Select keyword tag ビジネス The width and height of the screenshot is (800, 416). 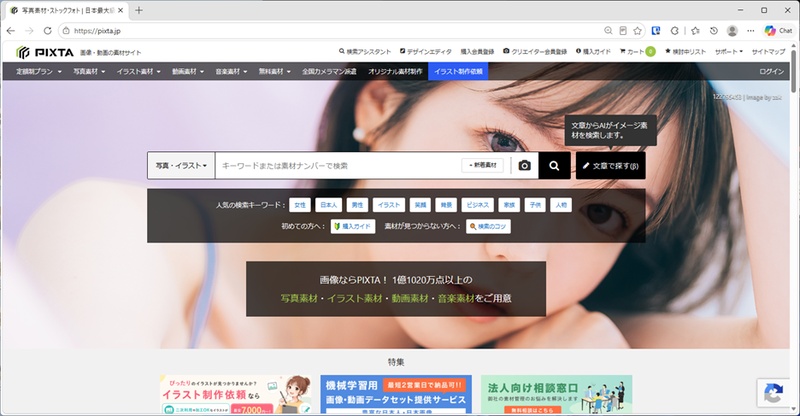coord(478,205)
